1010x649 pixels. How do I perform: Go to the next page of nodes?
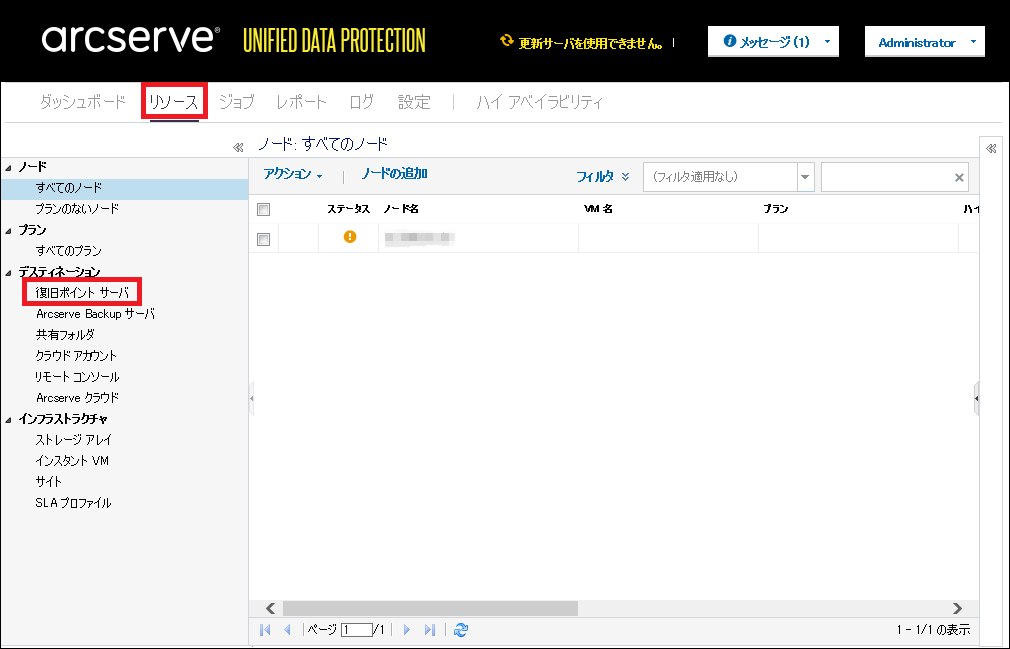(406, 630)
